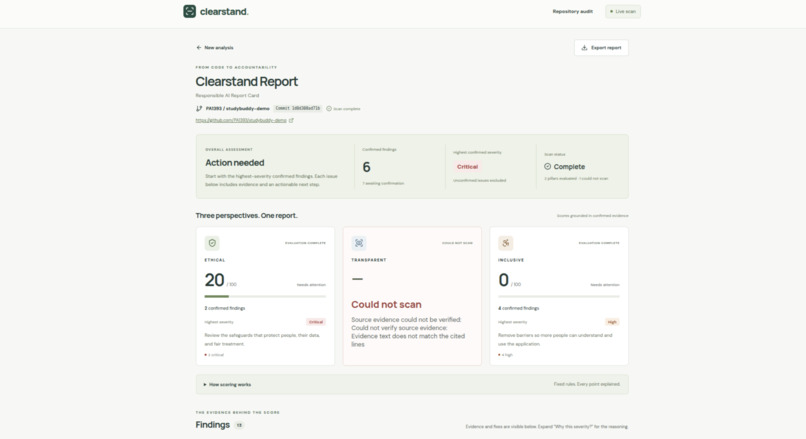Click the Export report button
This screenshot has width=806, height=439.
point(601,47)
